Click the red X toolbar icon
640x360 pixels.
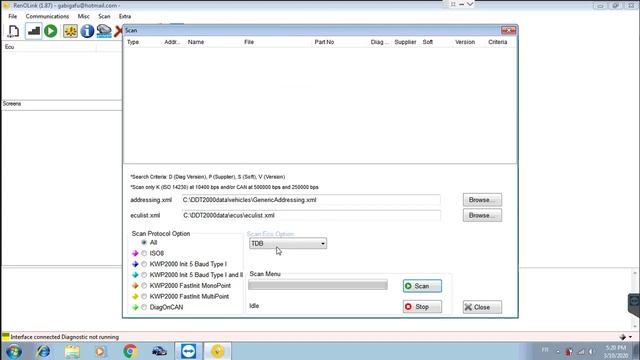[x=118, y=31]
